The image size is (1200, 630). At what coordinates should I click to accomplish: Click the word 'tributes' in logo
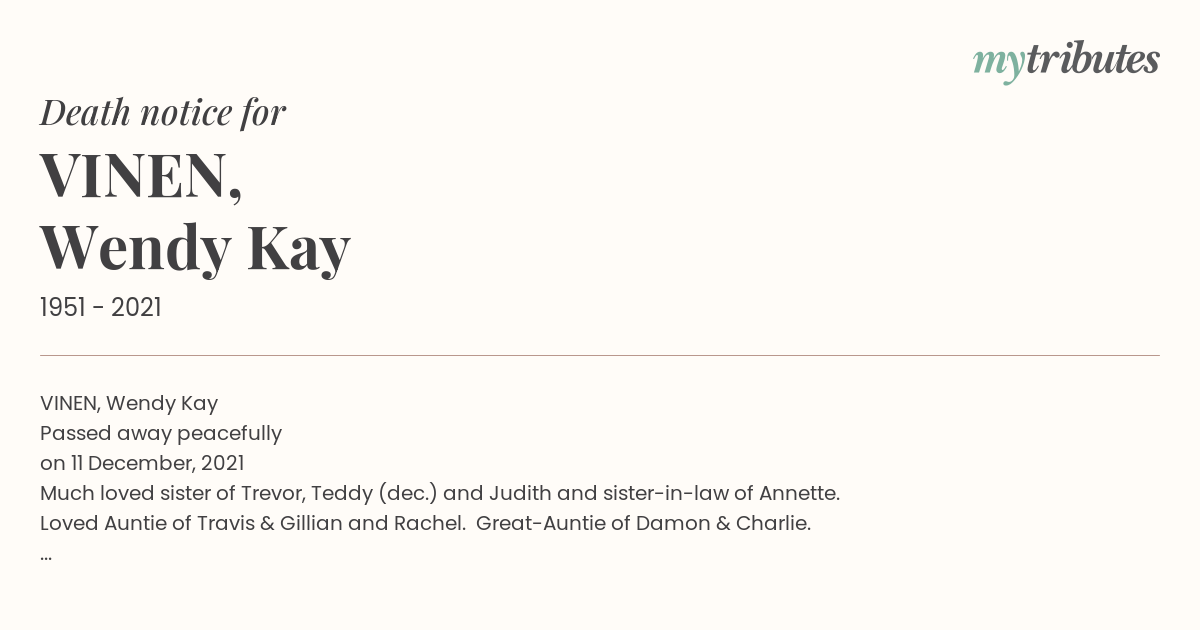click(1093, 59)
